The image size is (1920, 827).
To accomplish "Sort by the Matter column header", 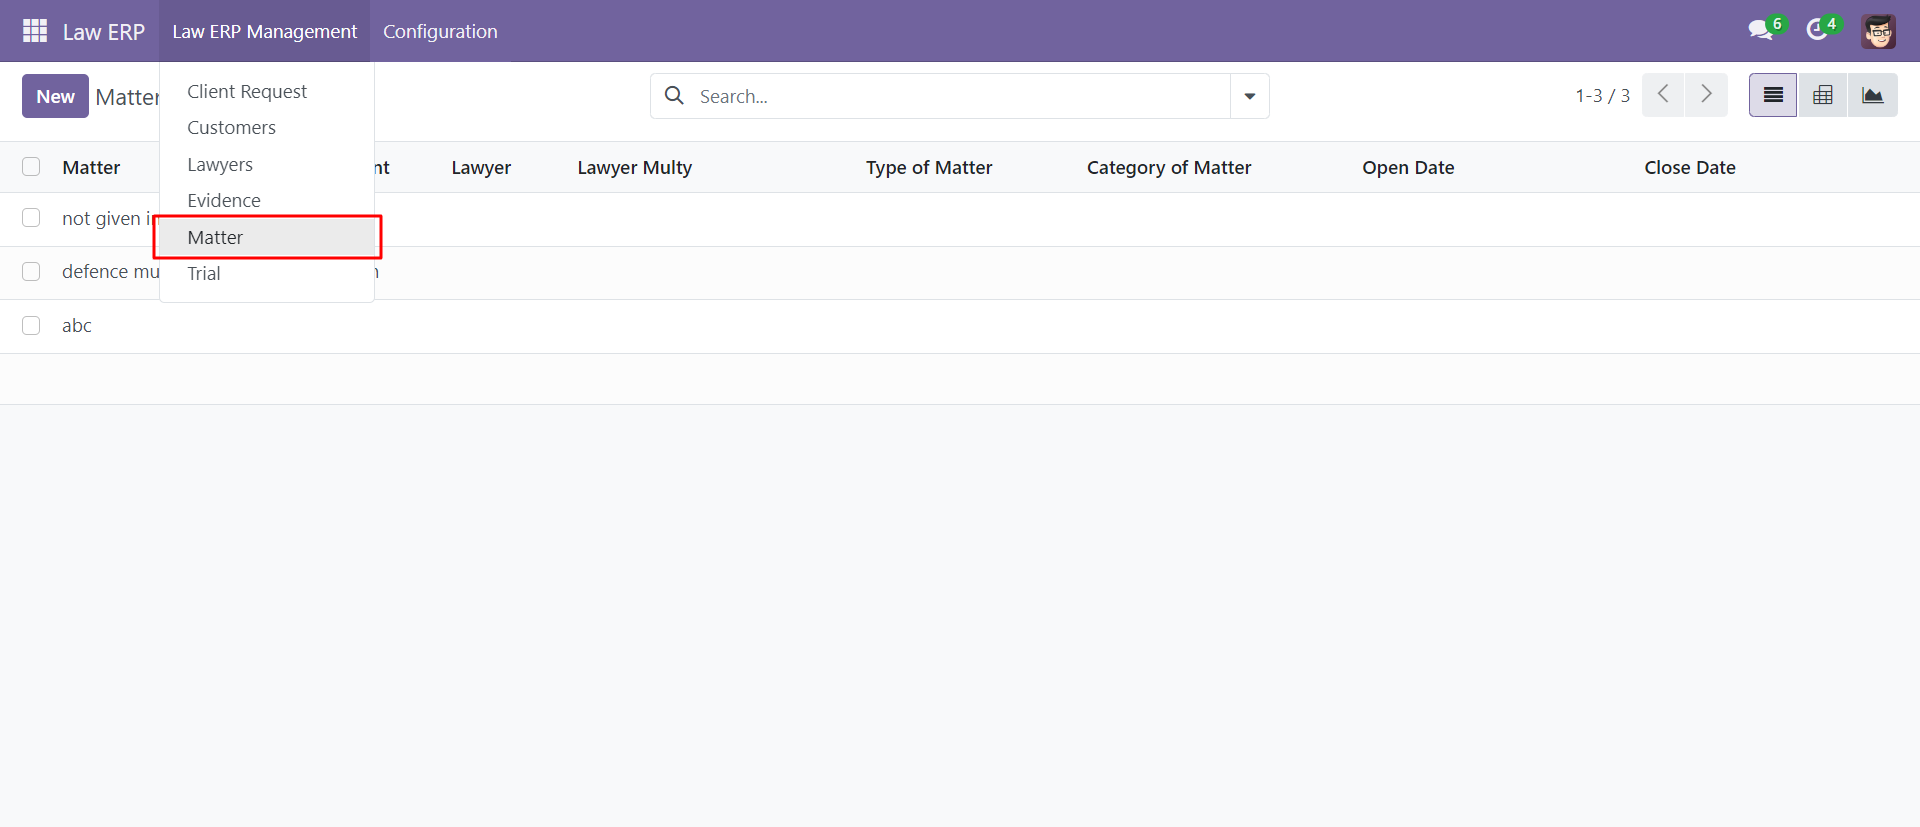I will point(91,168).
